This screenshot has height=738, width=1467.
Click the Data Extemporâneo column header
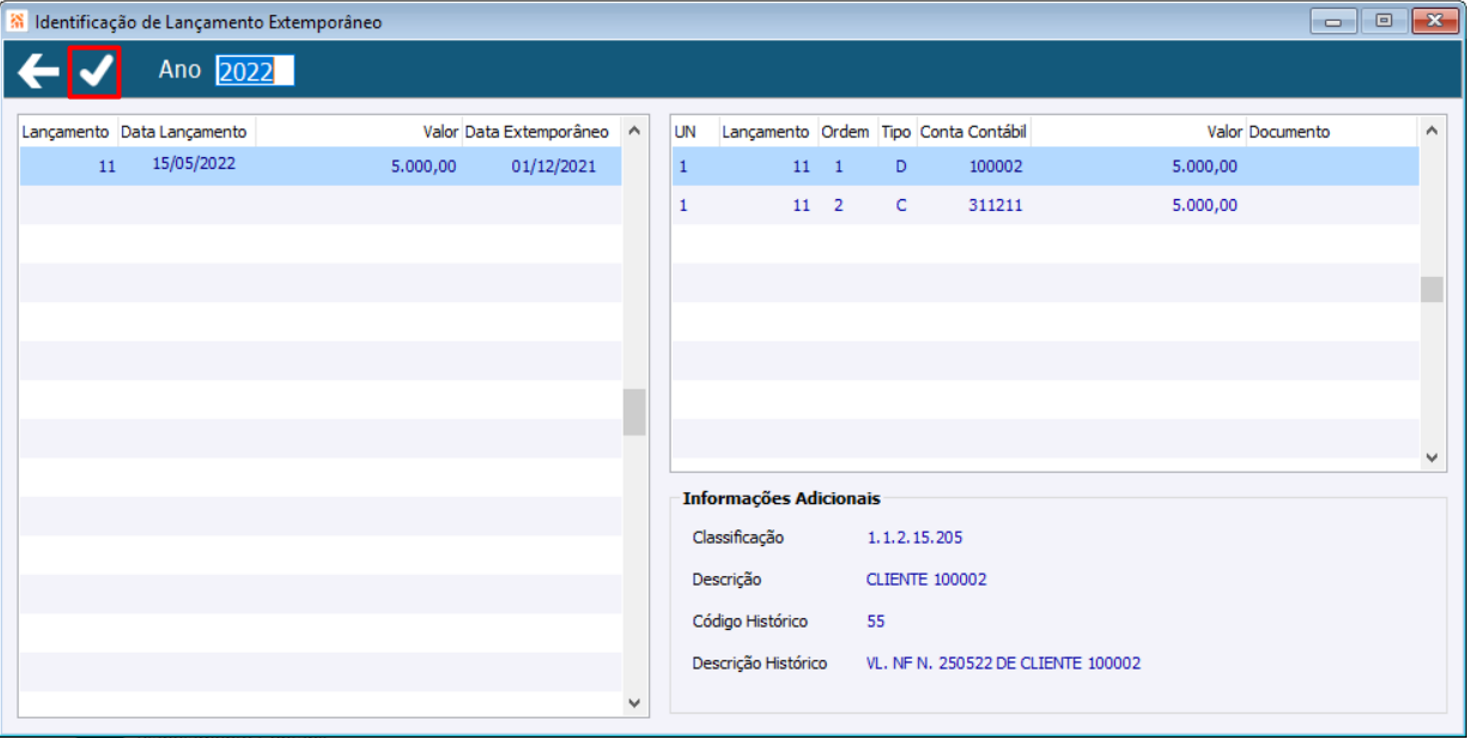[x=537, y=132]
